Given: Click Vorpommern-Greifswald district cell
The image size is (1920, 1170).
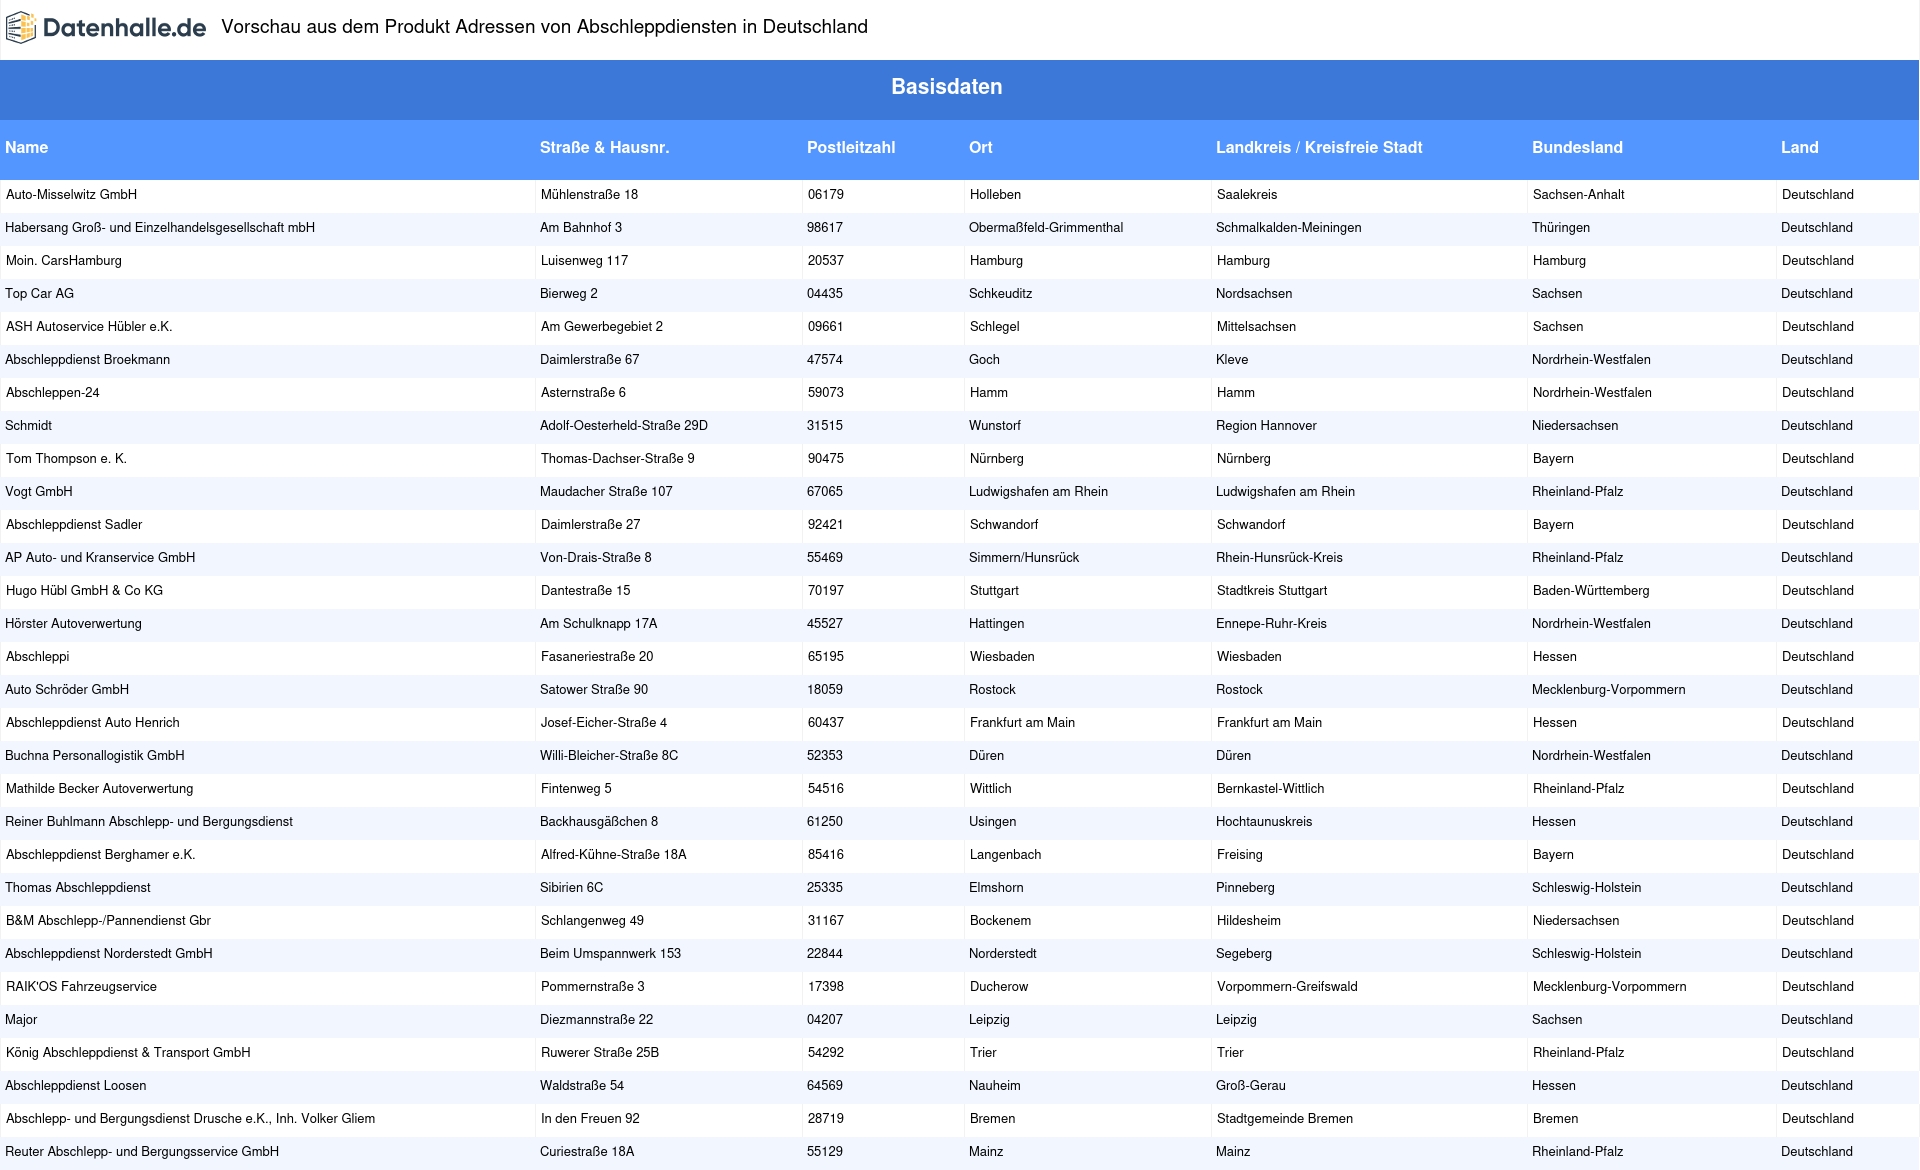Looking at the screenshot, I should (x=1287, y=987).
